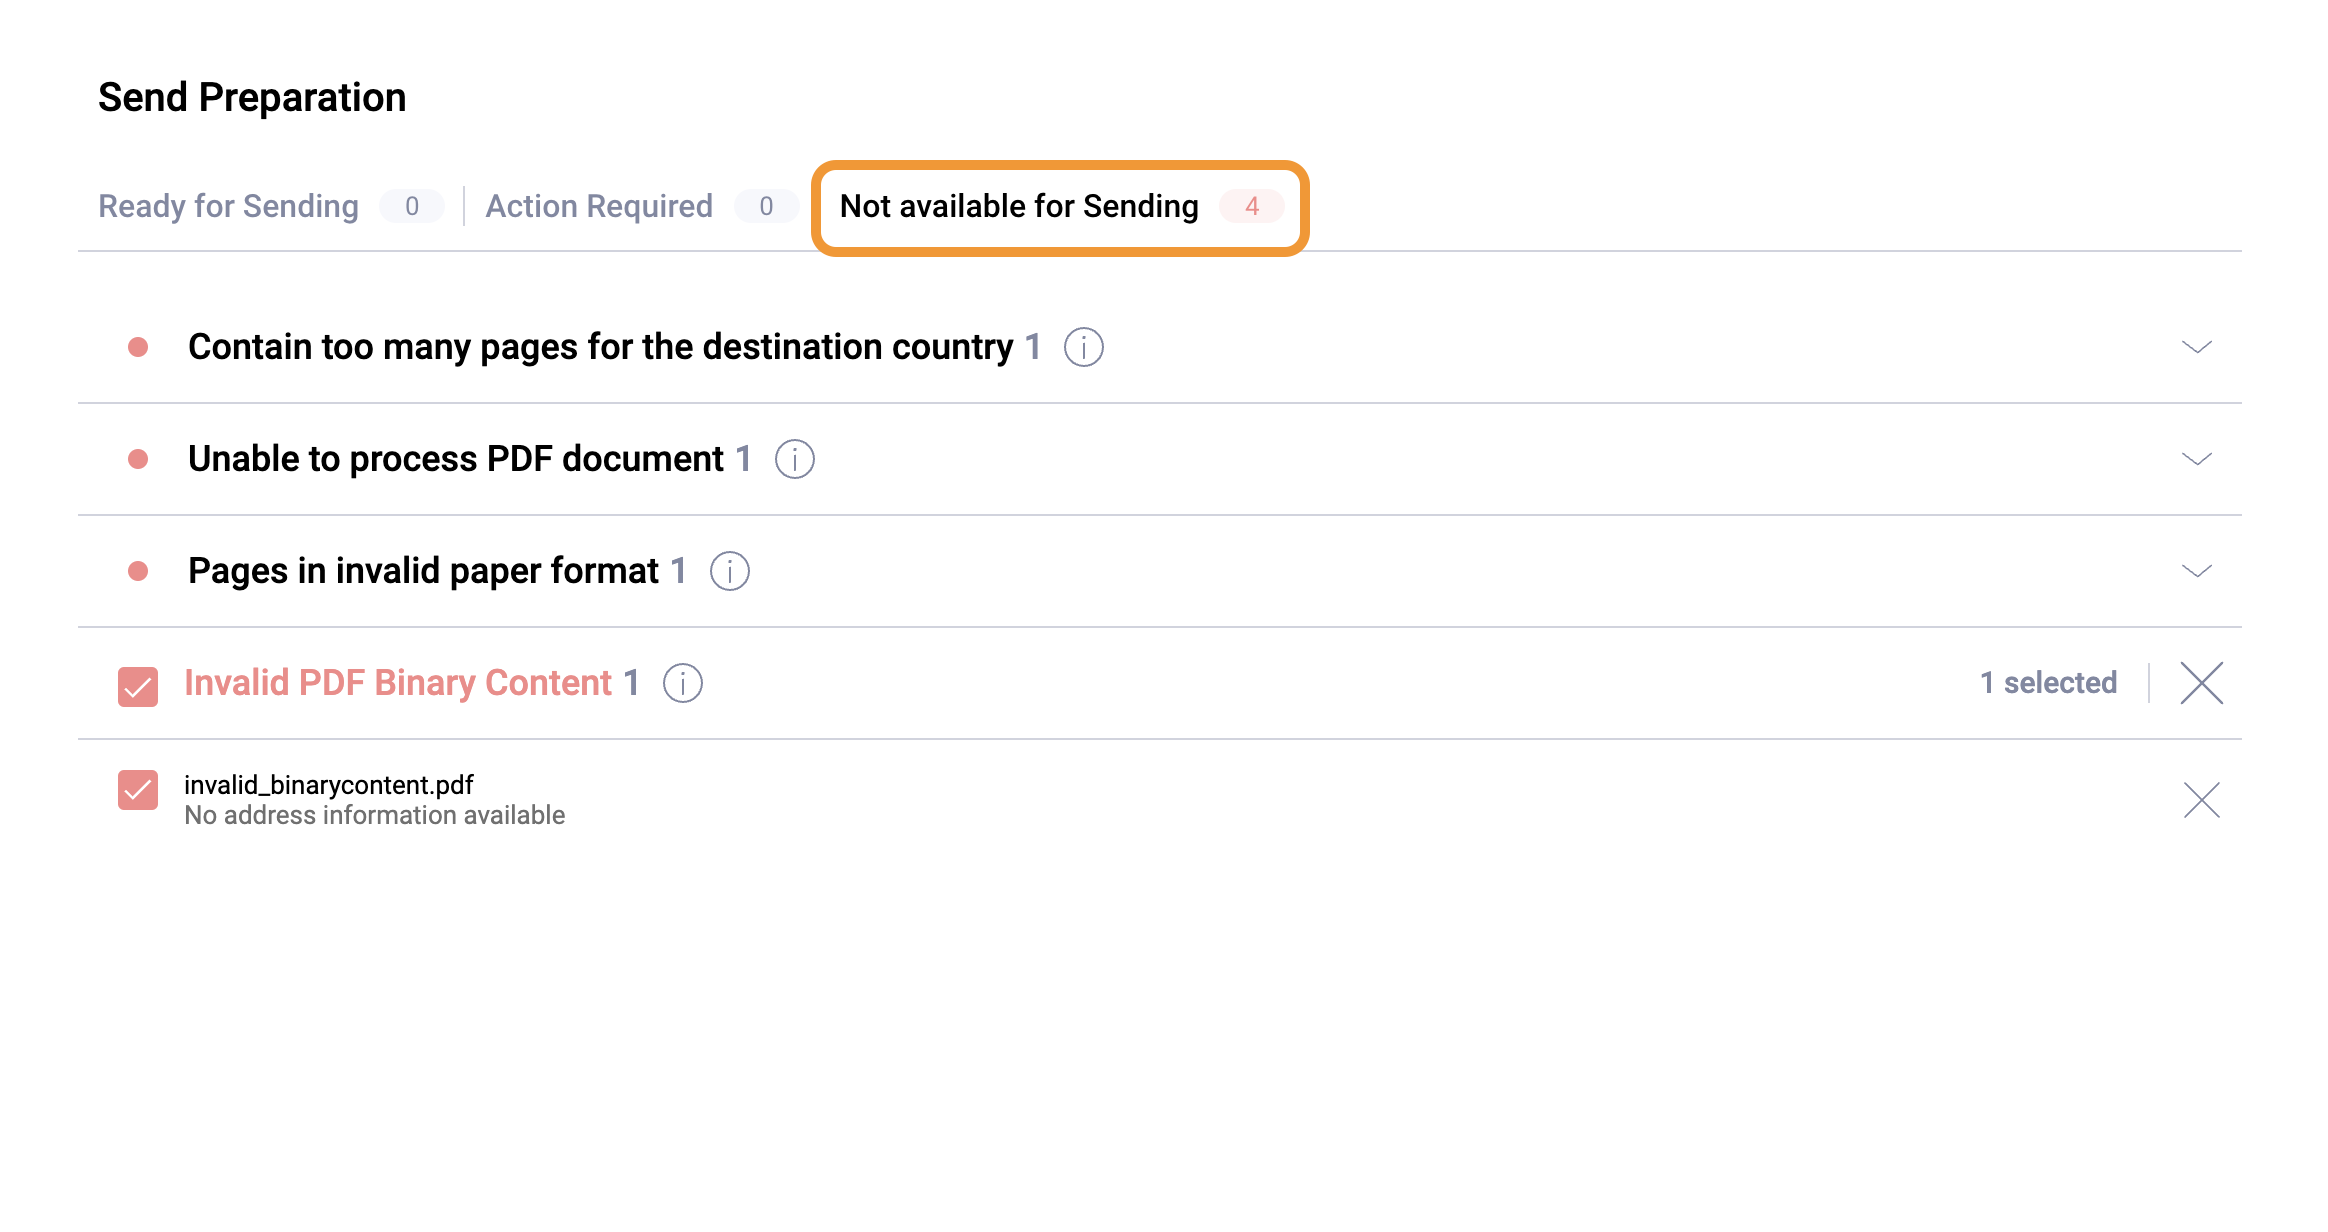Uncheck the Invalid PDF Binary Content group checkbox

pos(138,686)
